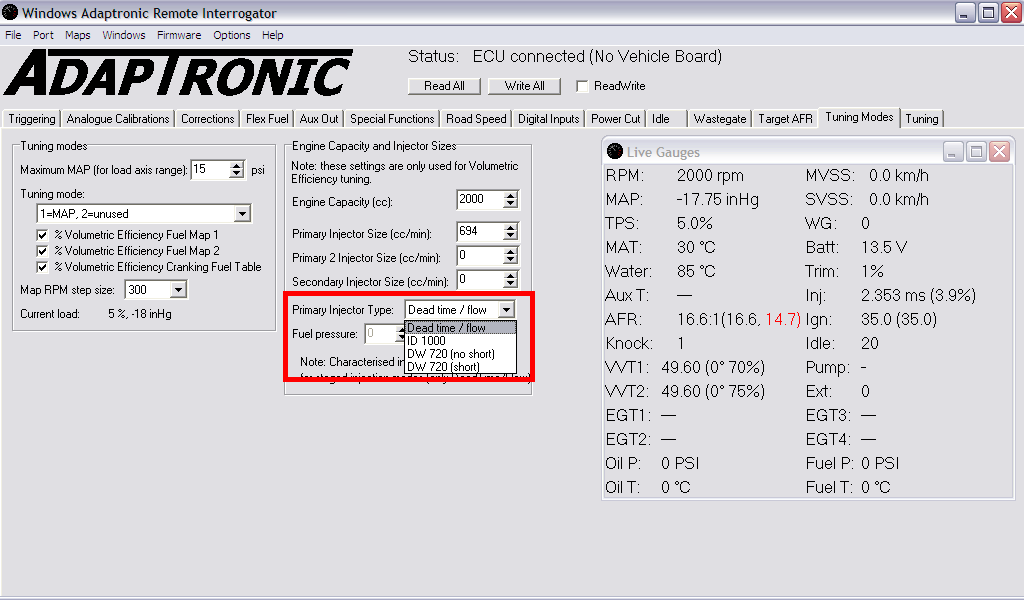Minimize the Live Gauges window
The width and height of the screenshot is (1024, 600).
[x=953, y=152]
